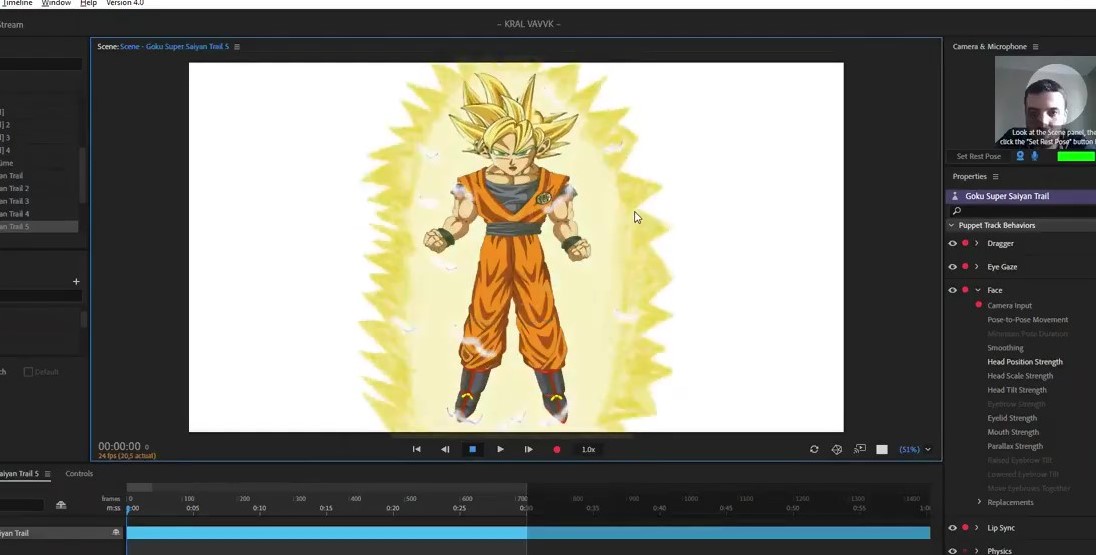The height and width of the screenshot is (555, 1096).
Task: Disarm the Face behavior red dot
Action: pos(965,290)
